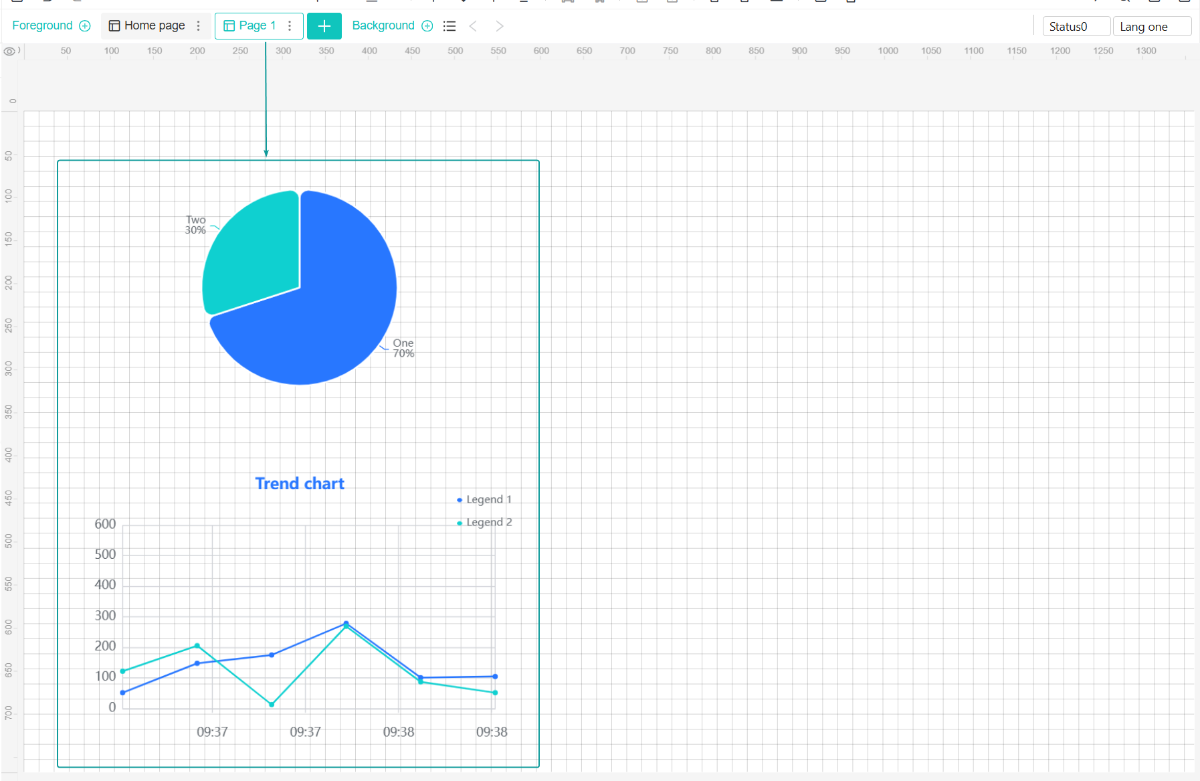The height and width of the screenshot is (781, 1200).
Task: Toggle the Legend 2 series
Action: tap(484, 523)
